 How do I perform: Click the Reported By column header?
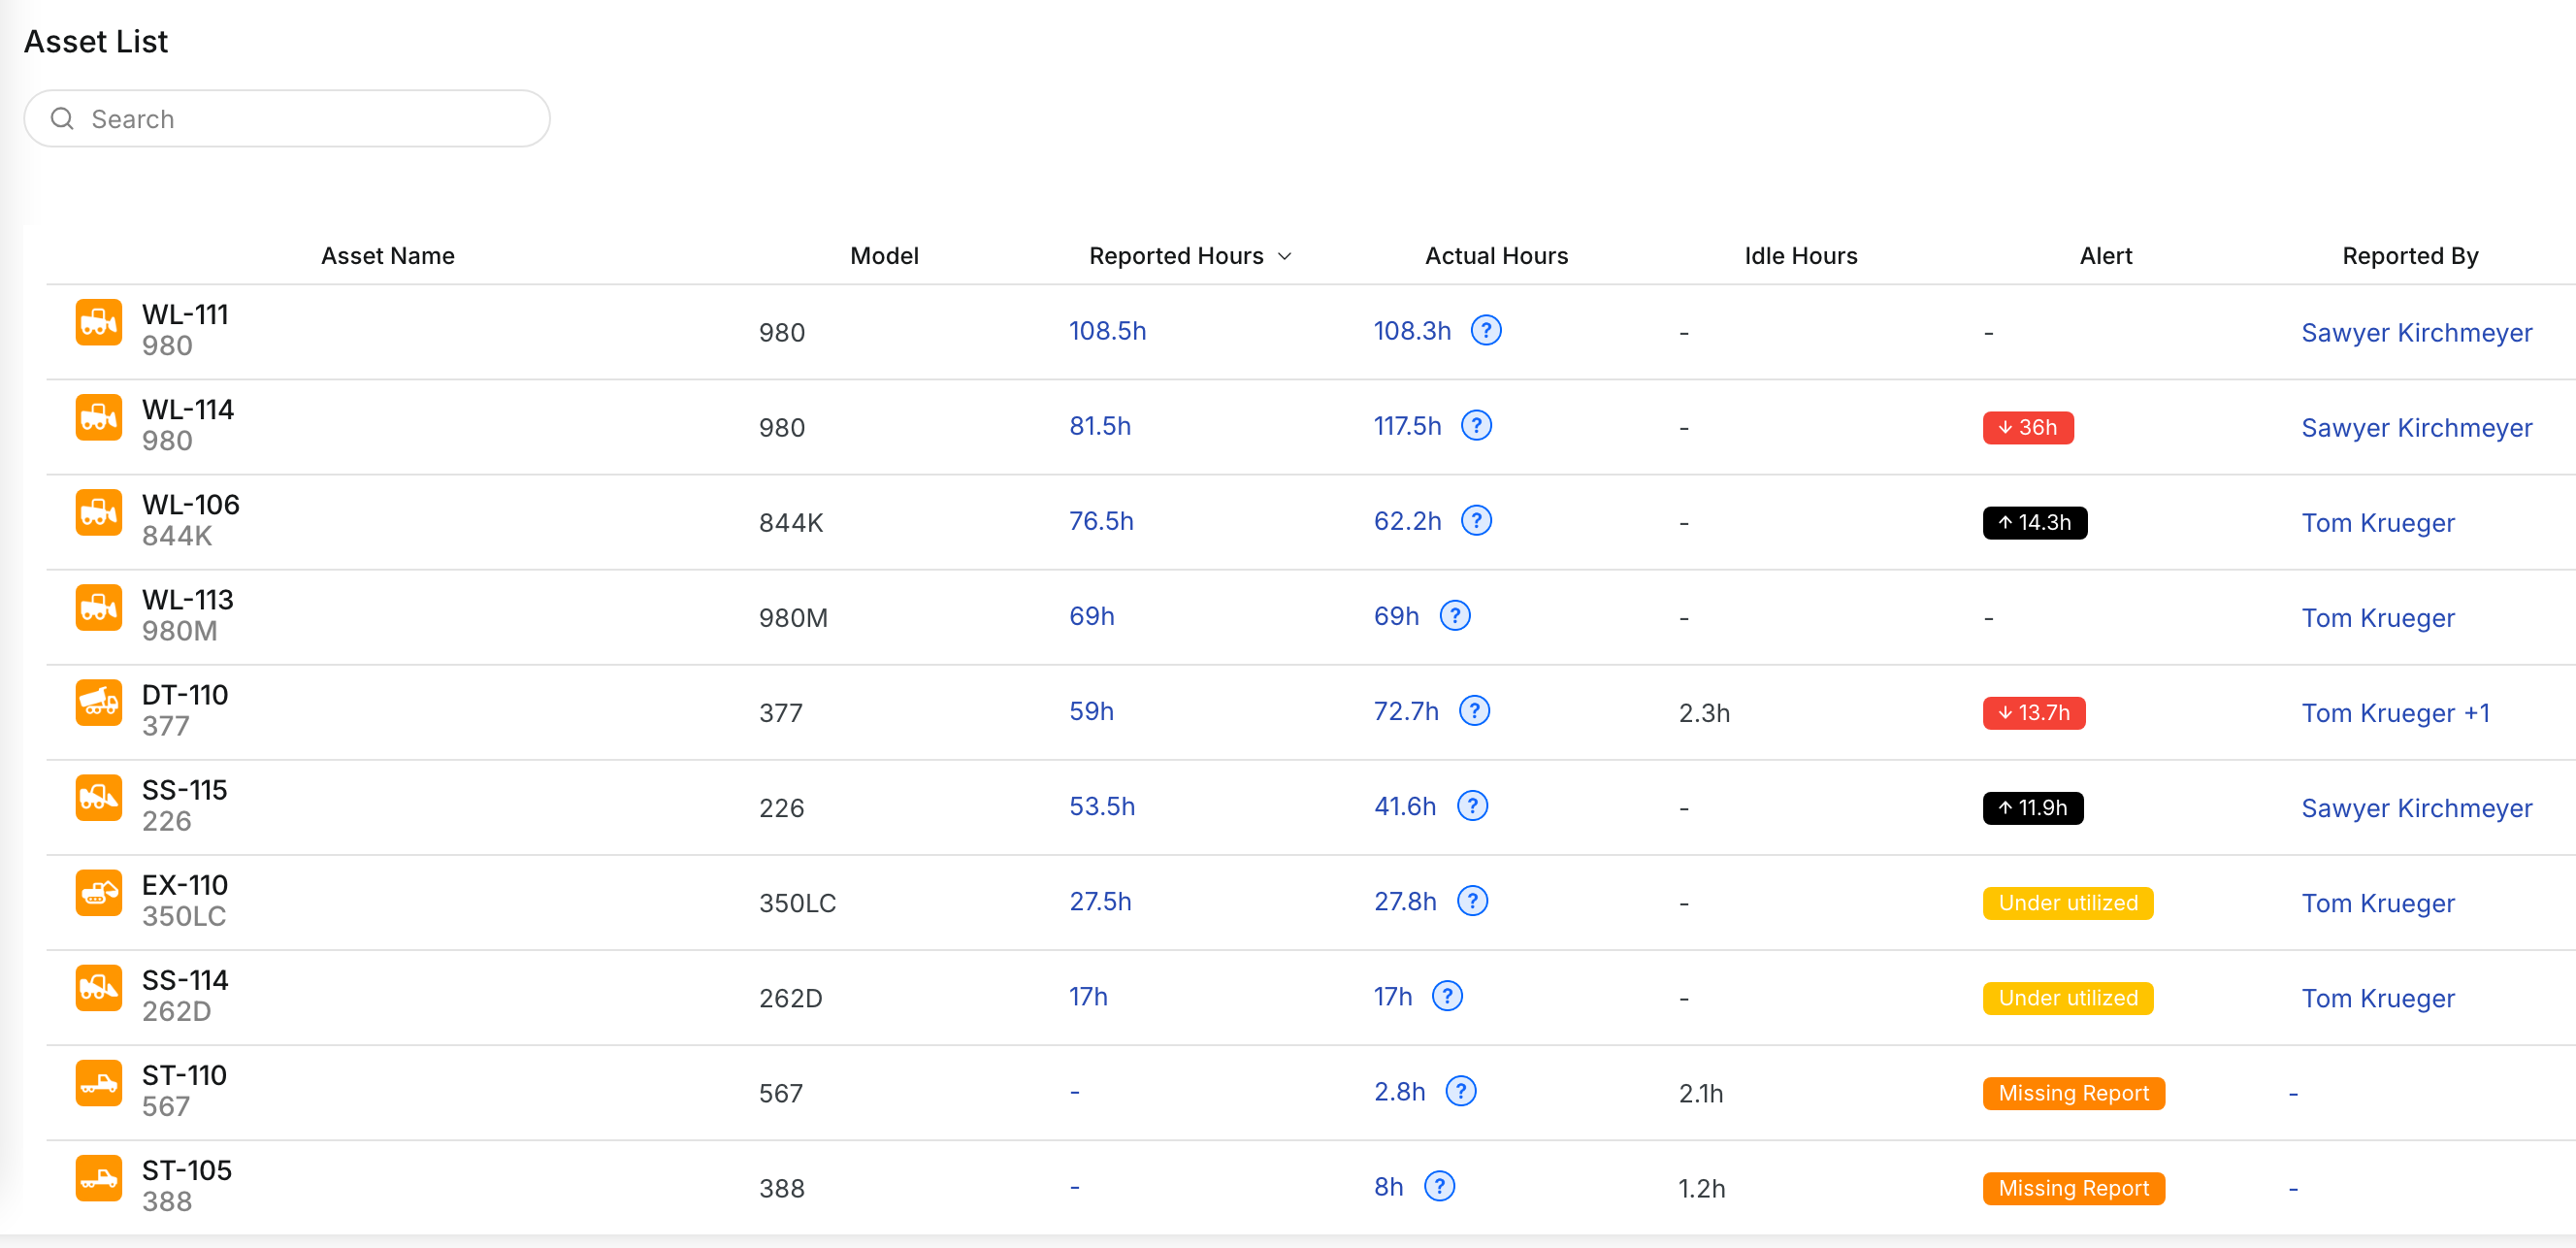coord(2410,256)
